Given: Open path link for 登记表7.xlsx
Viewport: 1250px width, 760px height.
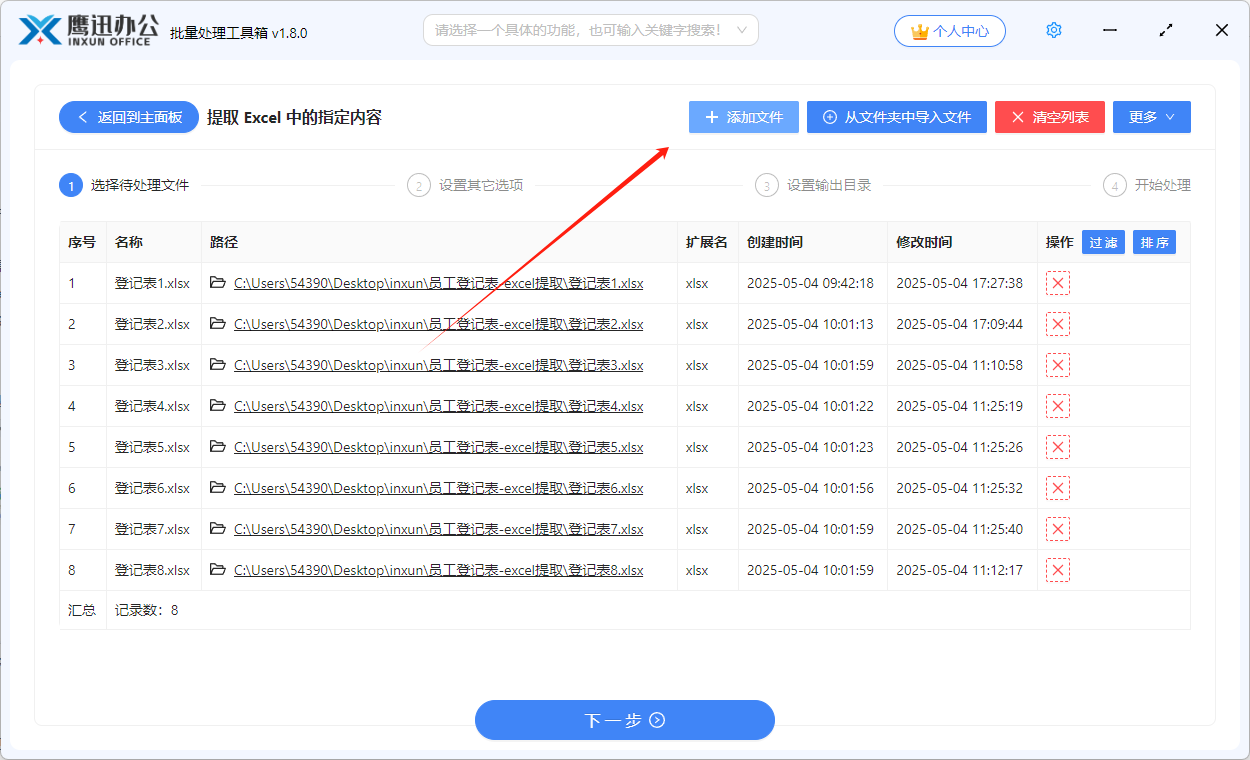Looking at the screenshot, I should tap(438, 529).
